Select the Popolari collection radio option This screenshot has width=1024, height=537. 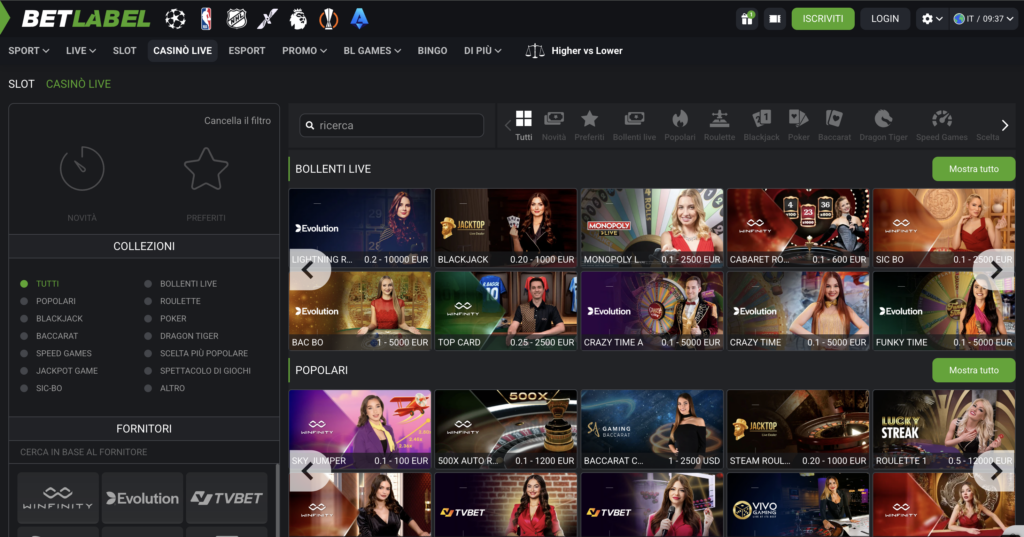24,301
